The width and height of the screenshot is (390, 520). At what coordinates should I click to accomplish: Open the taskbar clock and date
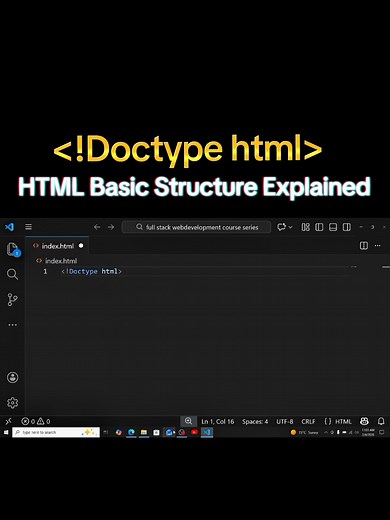pos(368,432)
